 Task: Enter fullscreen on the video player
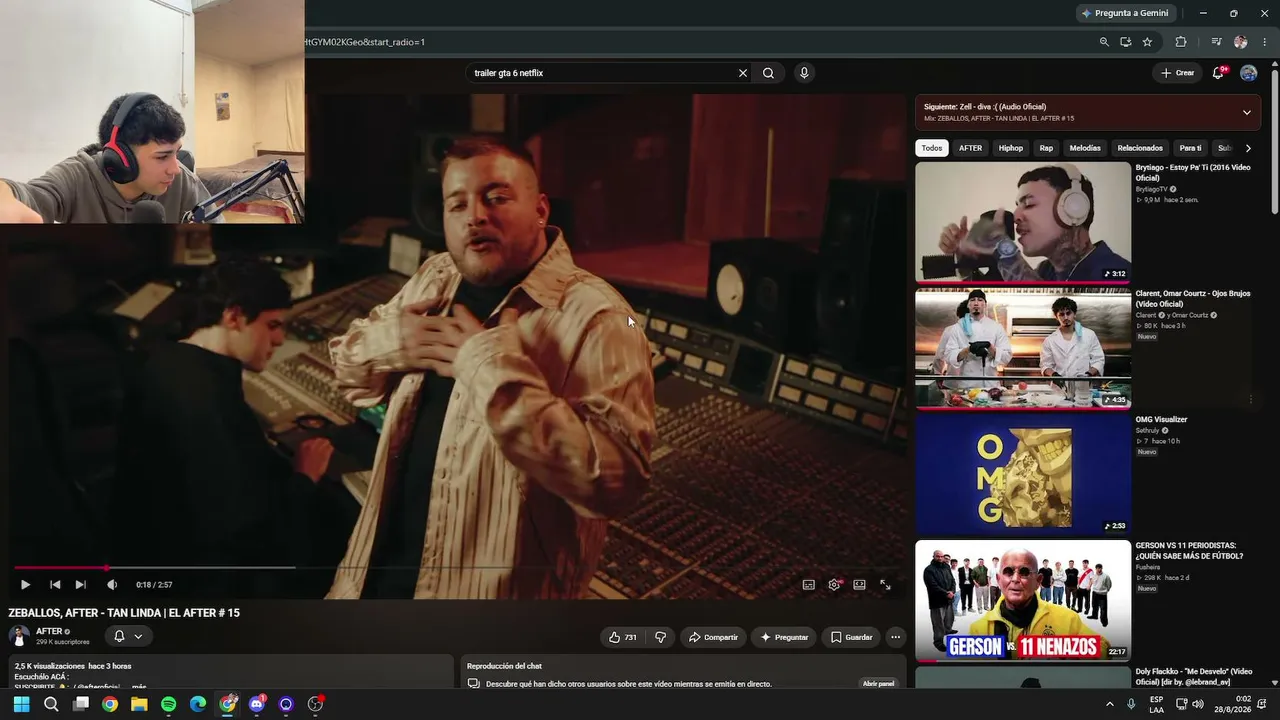point(885,585)
